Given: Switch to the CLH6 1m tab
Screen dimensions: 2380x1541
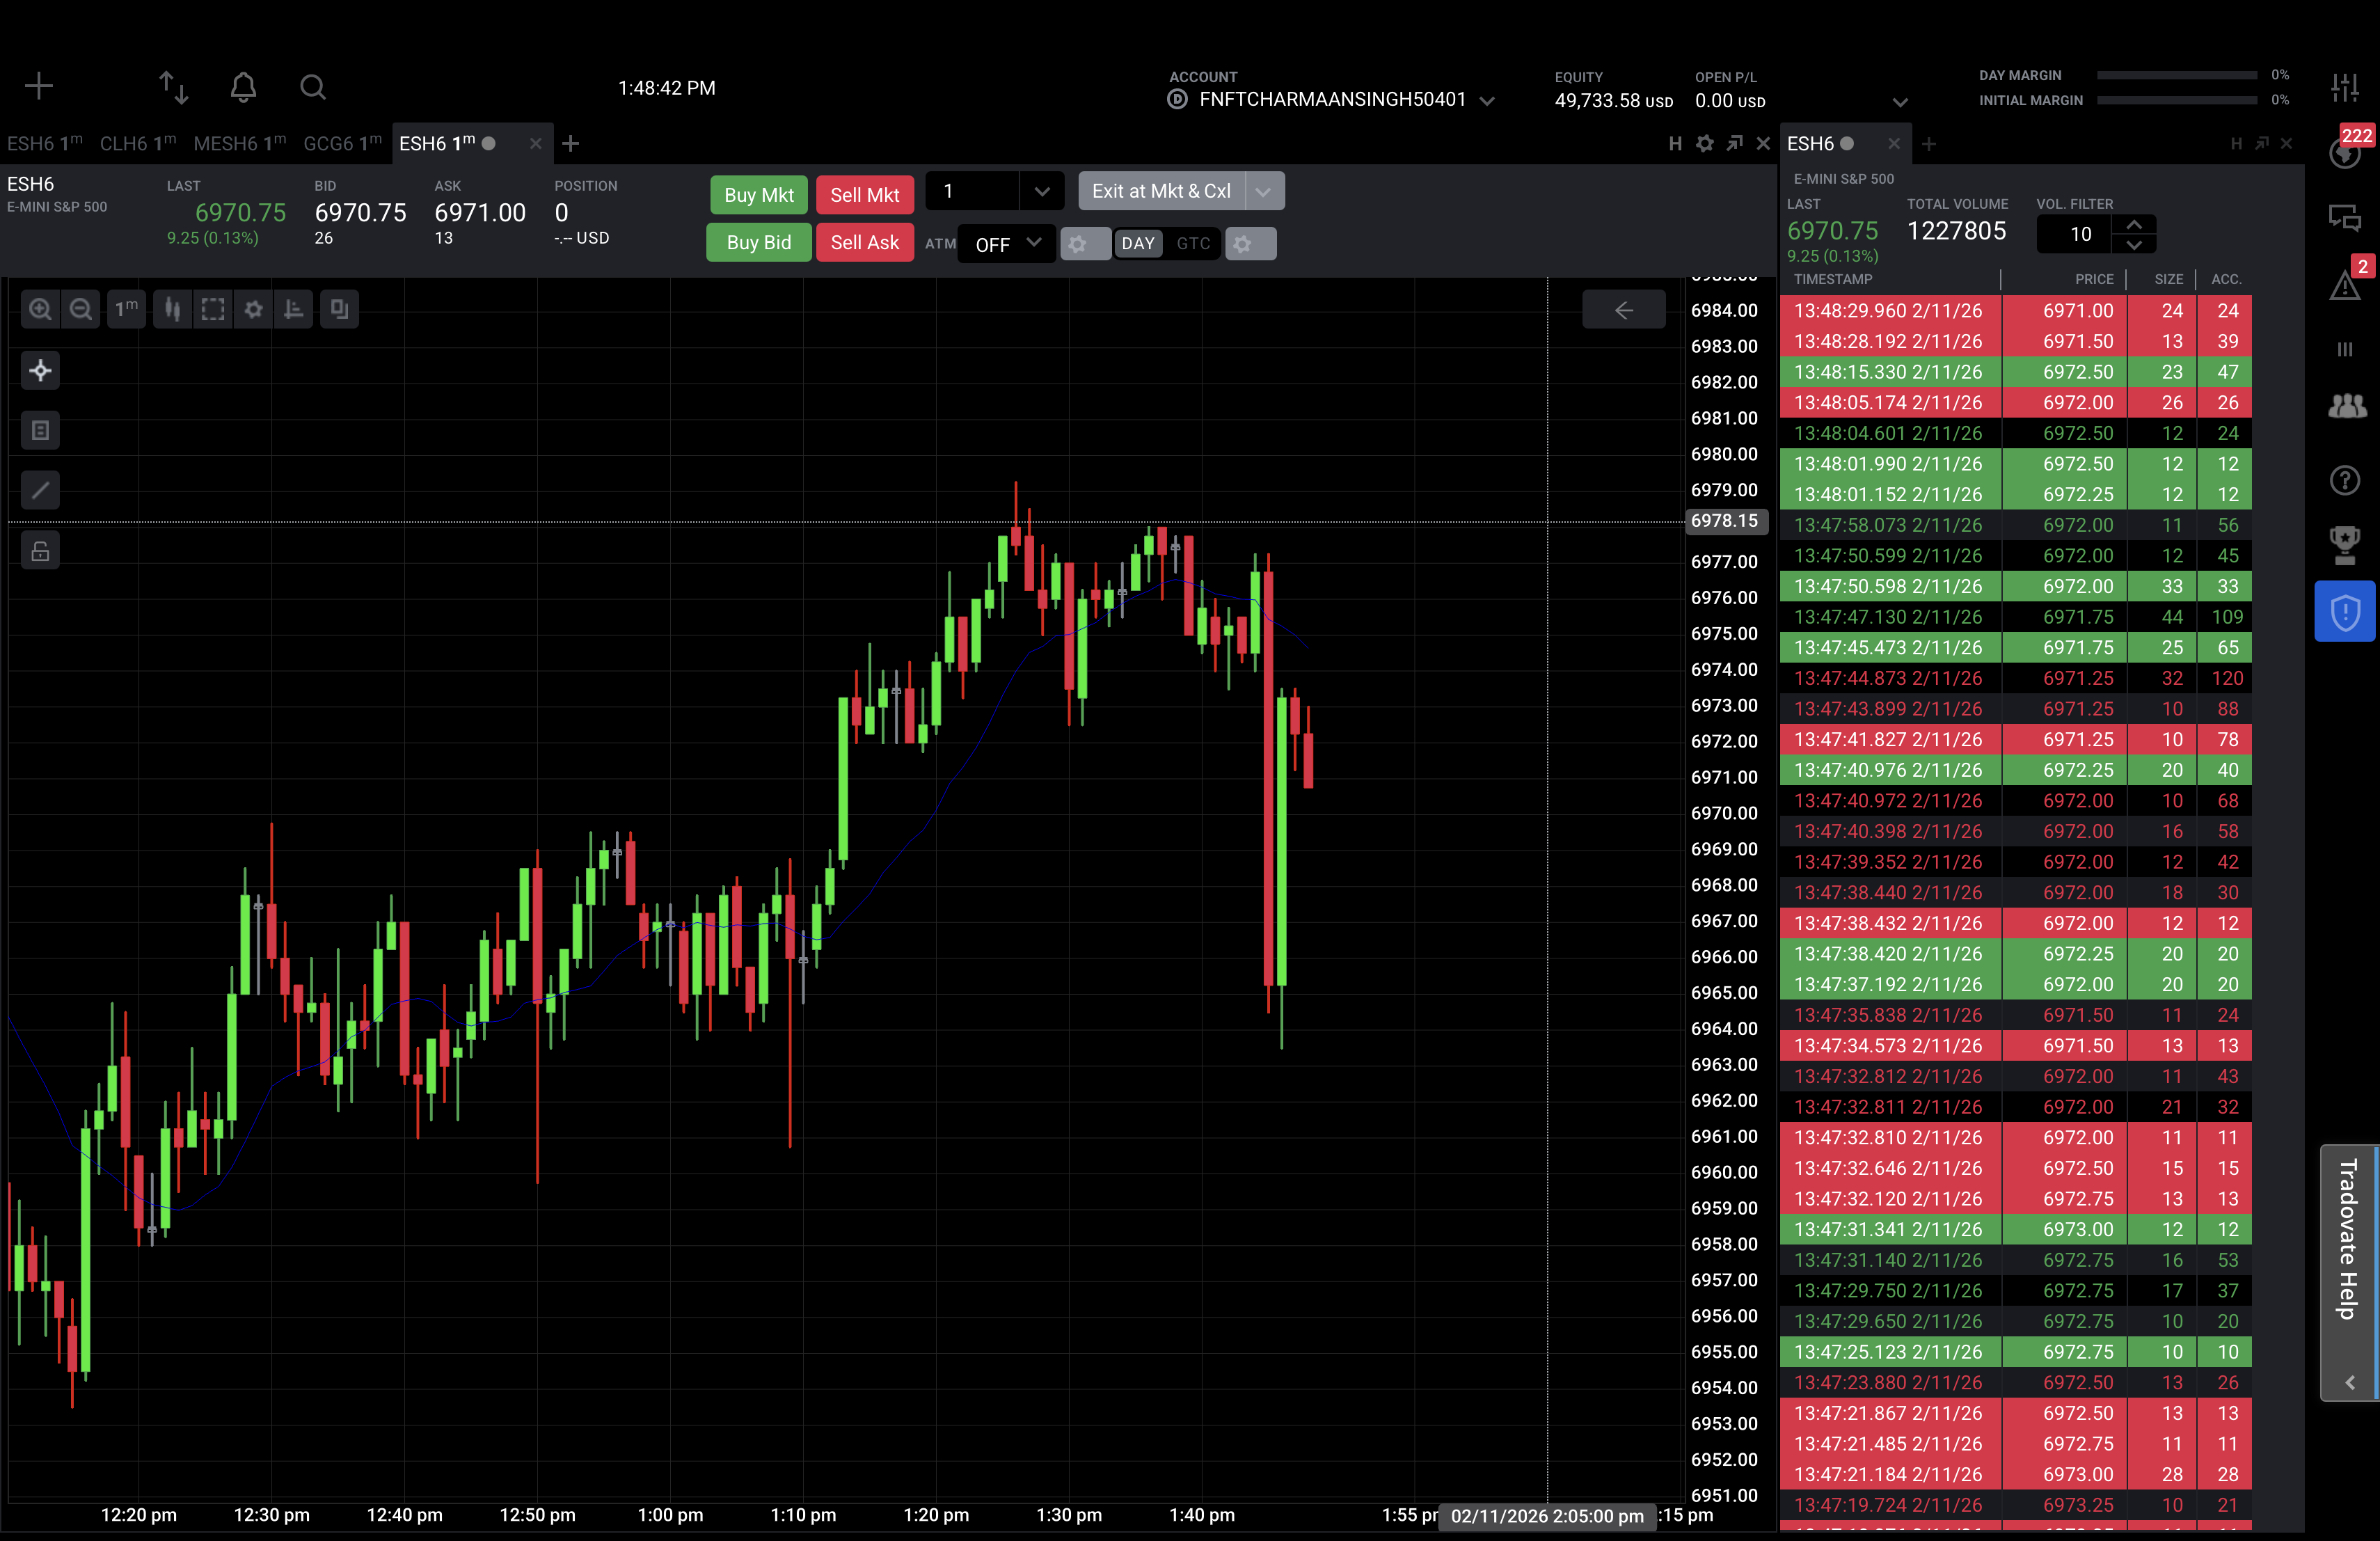Looking at the screenshot, I should tap(137, 144).
